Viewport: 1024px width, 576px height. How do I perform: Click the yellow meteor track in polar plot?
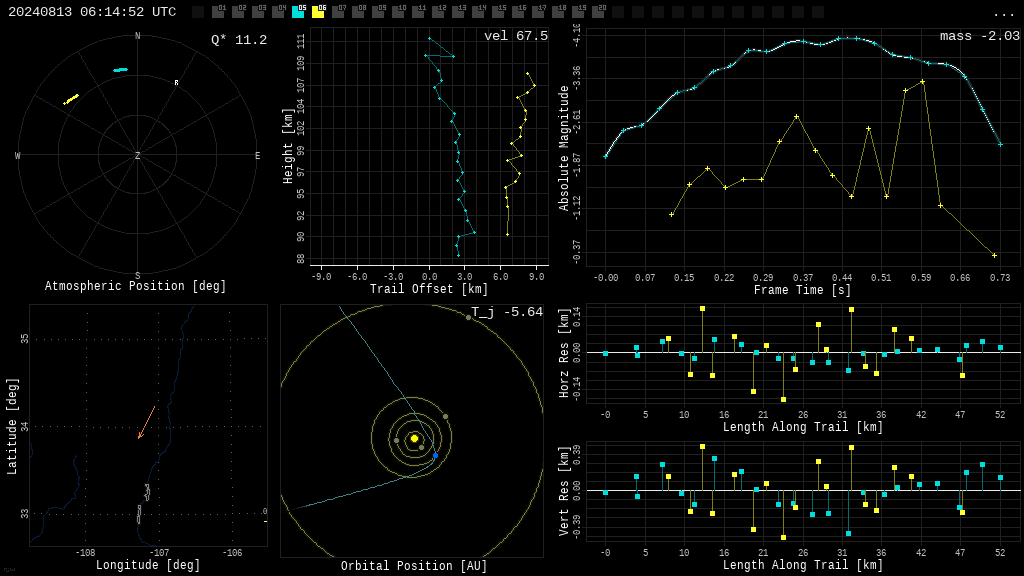point(71,99)
